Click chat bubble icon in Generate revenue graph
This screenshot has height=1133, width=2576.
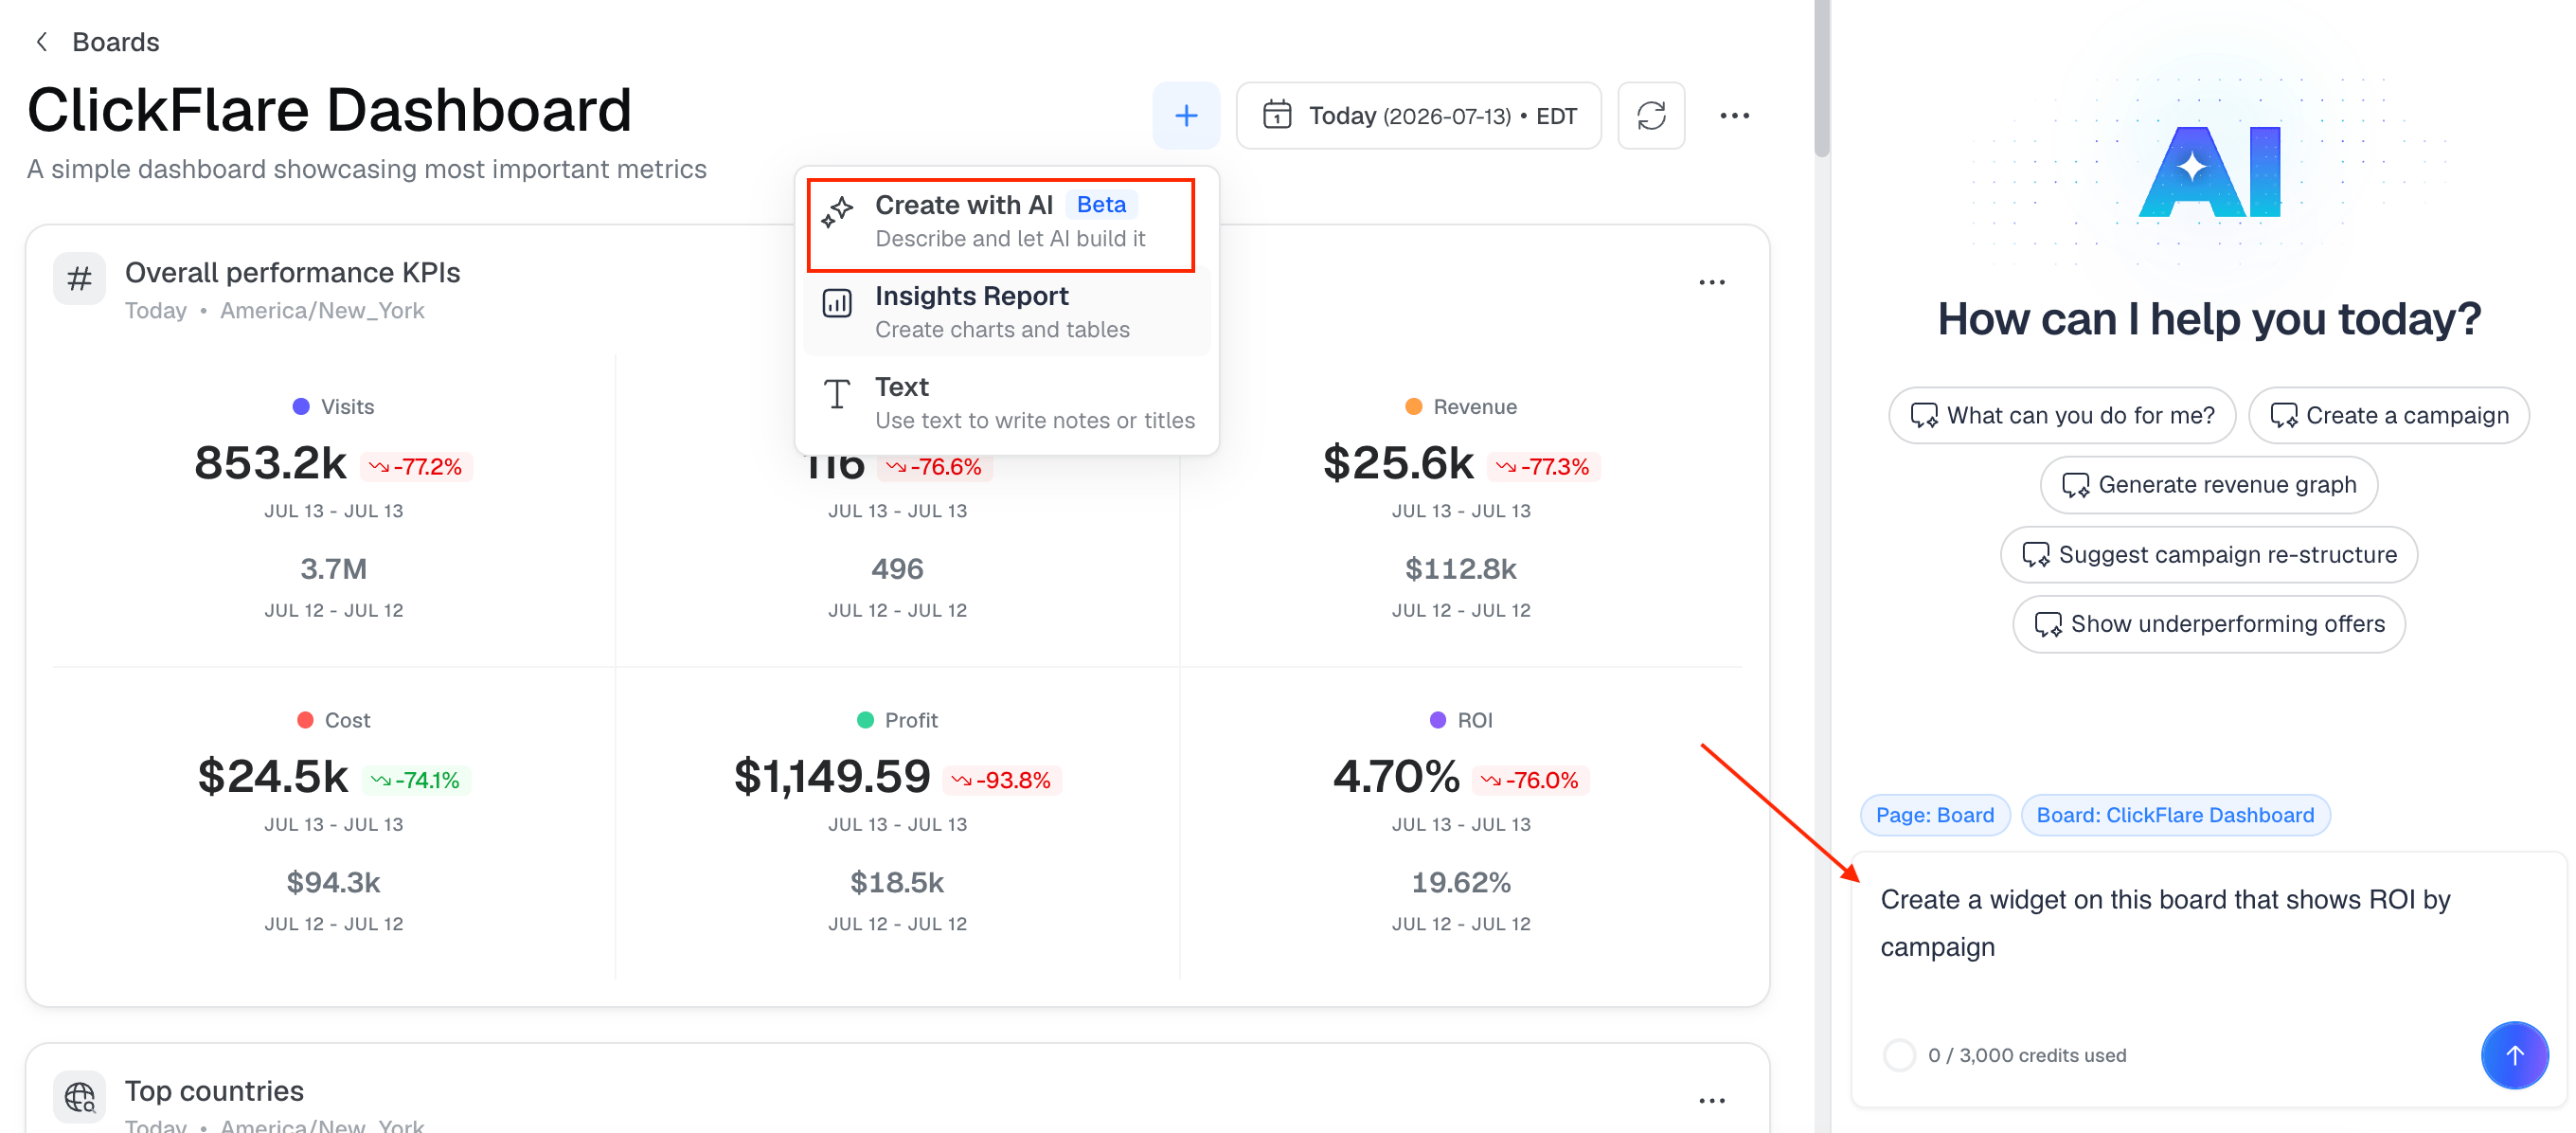point(2075,486)
